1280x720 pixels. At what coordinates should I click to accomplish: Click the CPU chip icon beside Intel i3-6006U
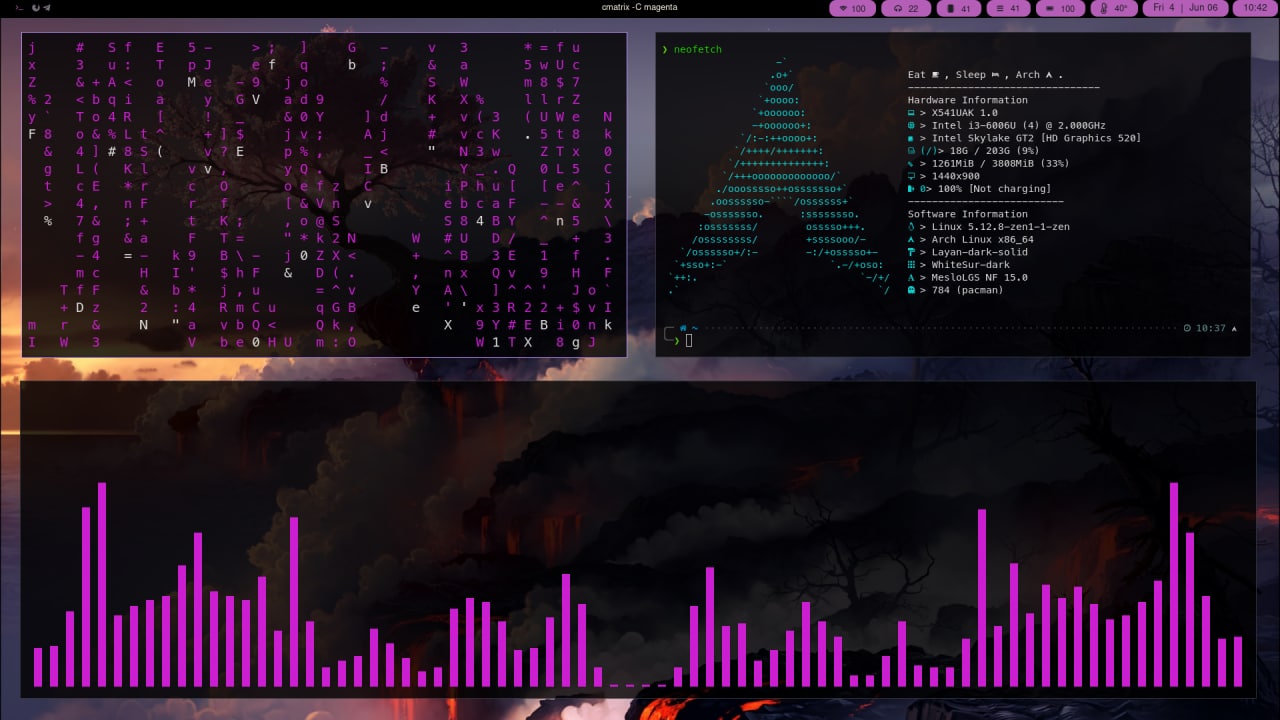912,126
